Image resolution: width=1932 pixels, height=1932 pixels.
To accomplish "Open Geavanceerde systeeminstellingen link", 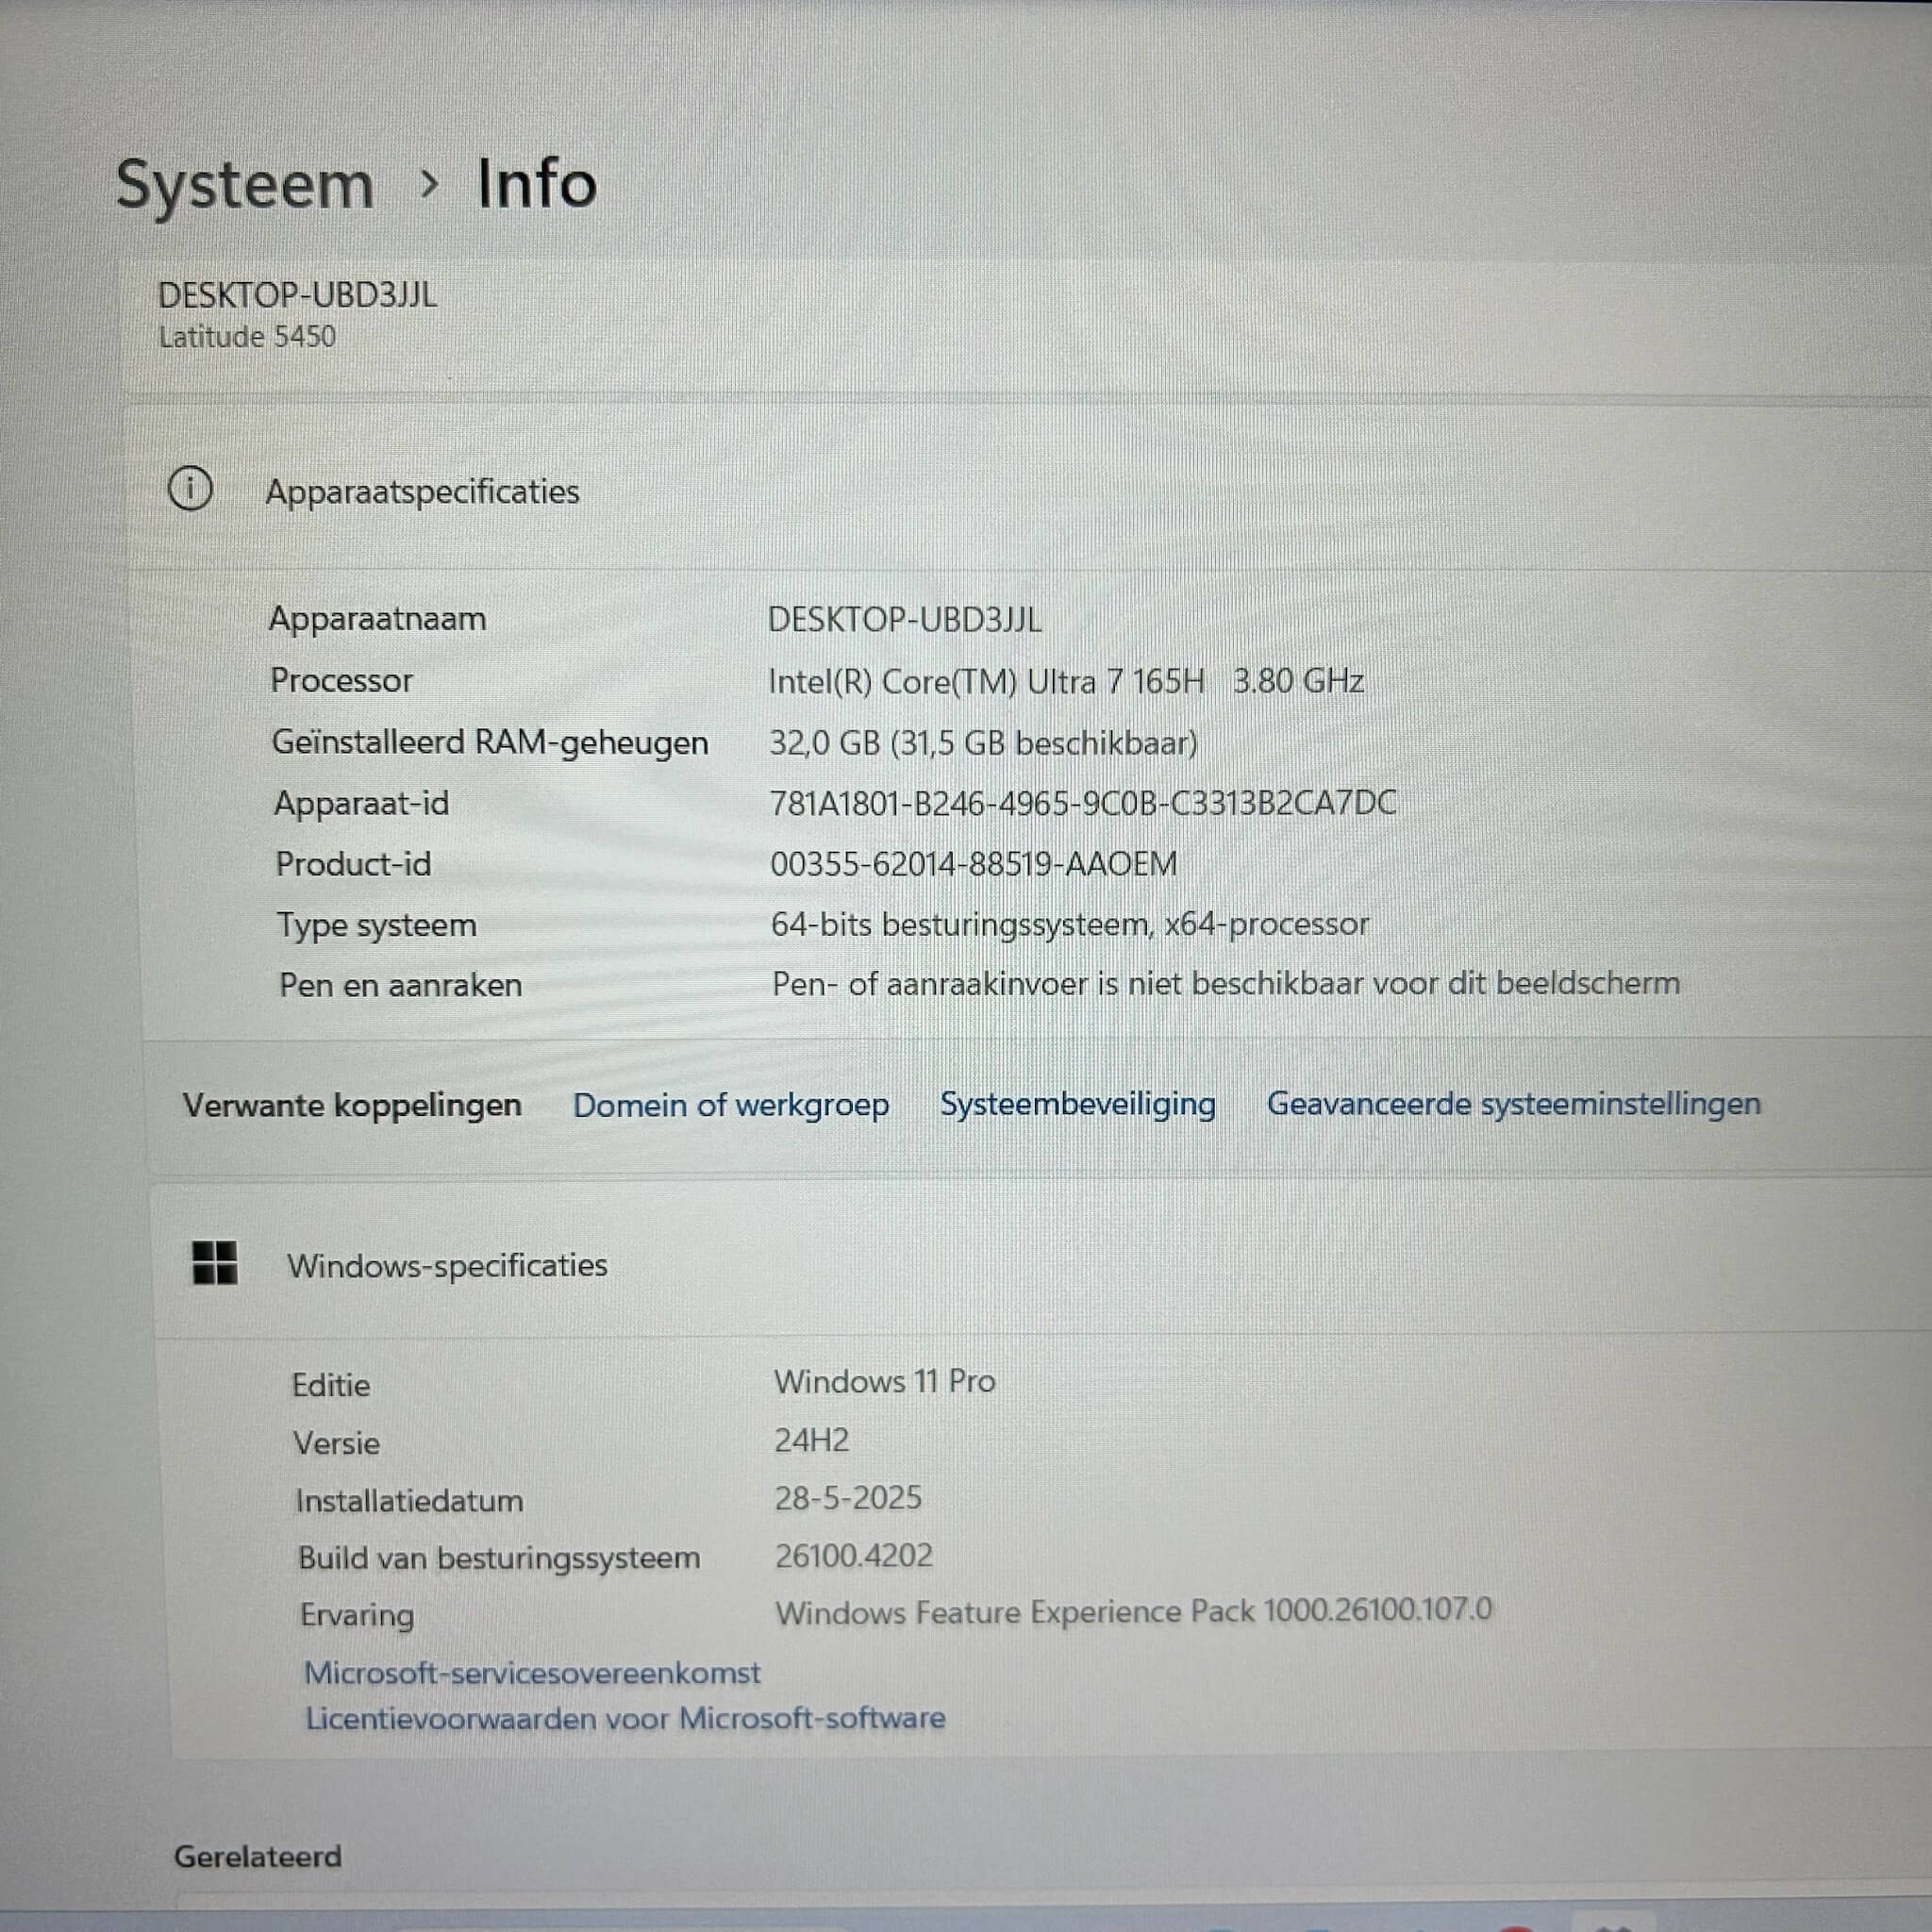I will (x=1514, y=1104).
